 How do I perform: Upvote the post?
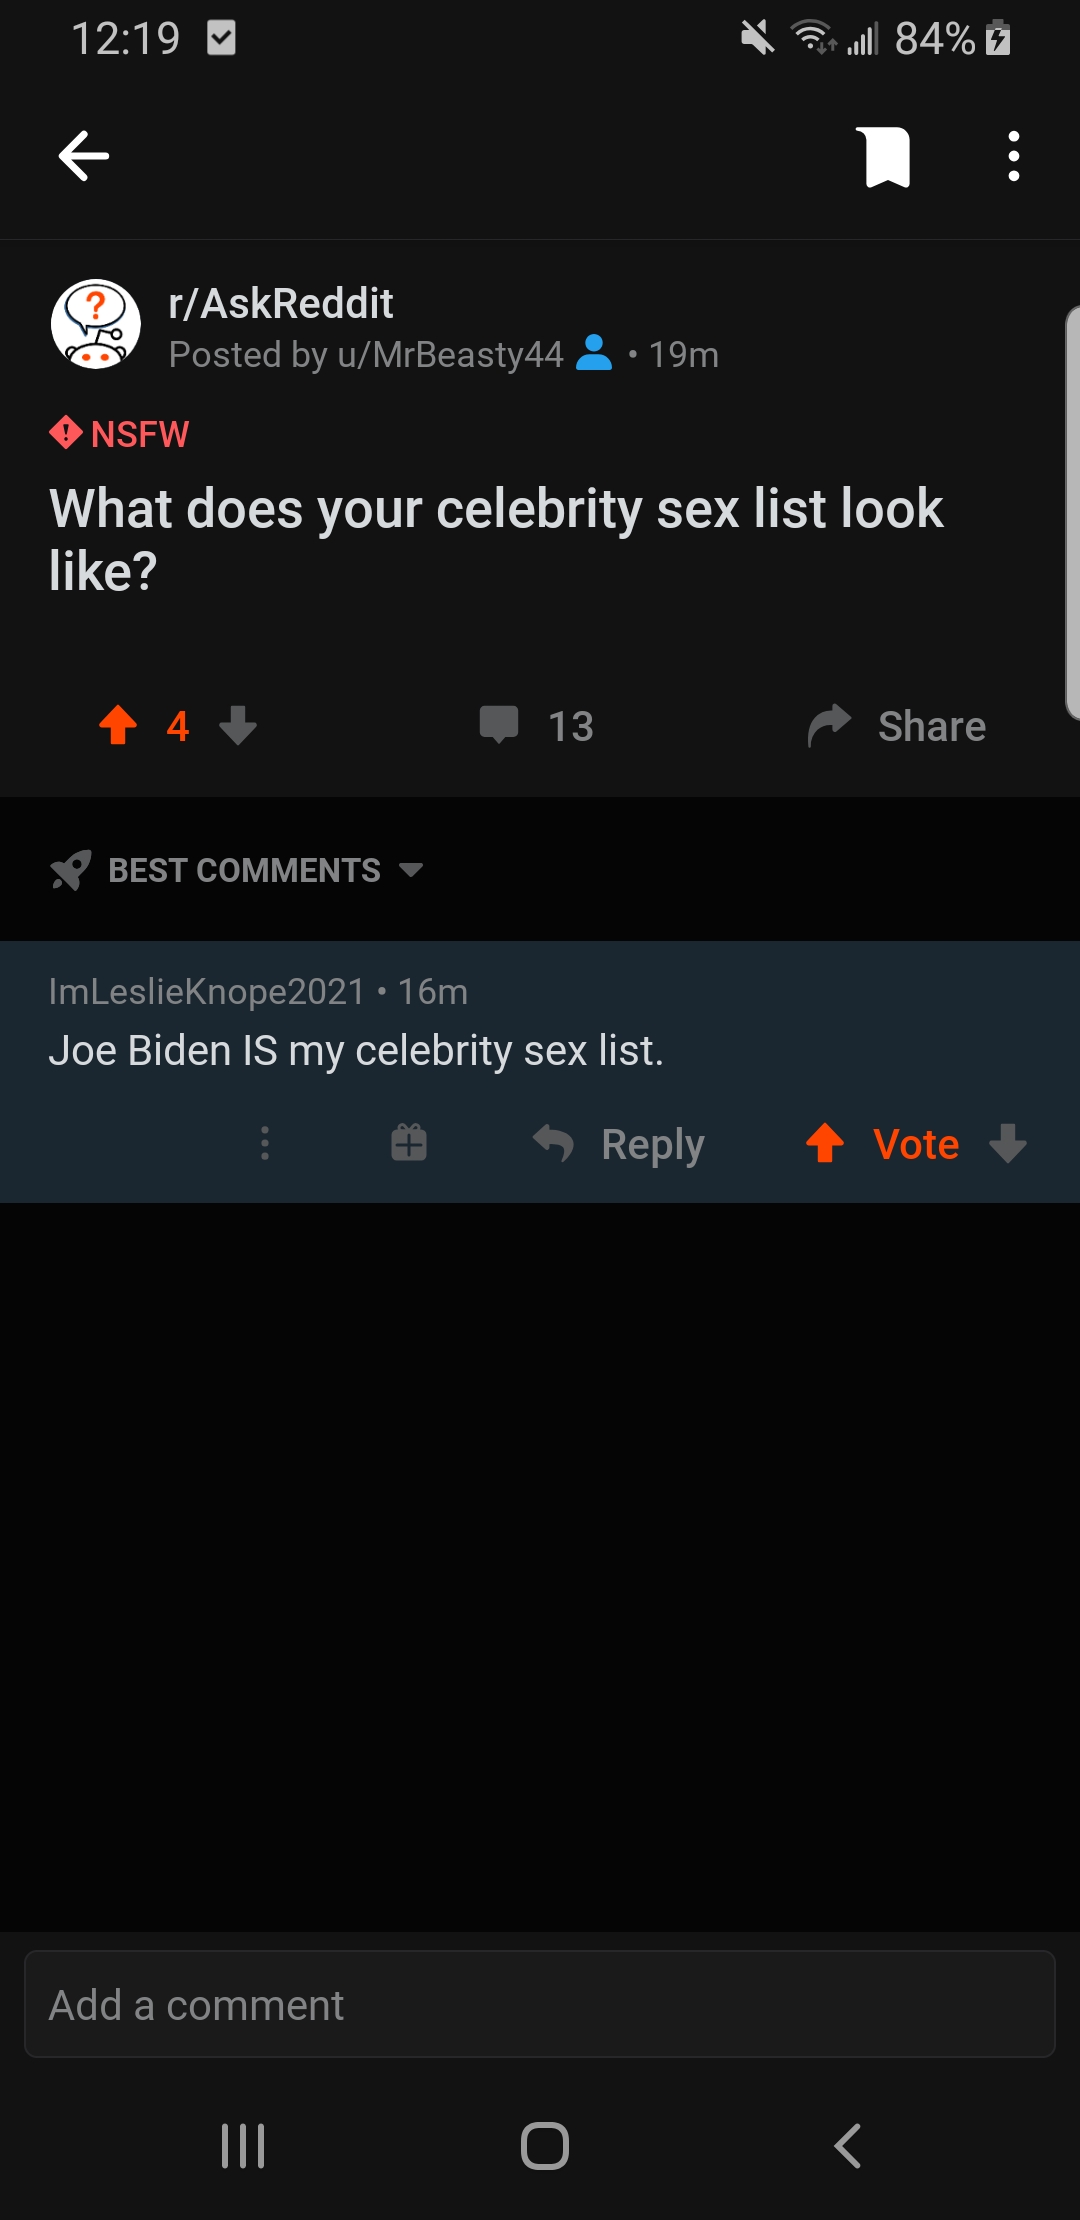pos(118,725)
